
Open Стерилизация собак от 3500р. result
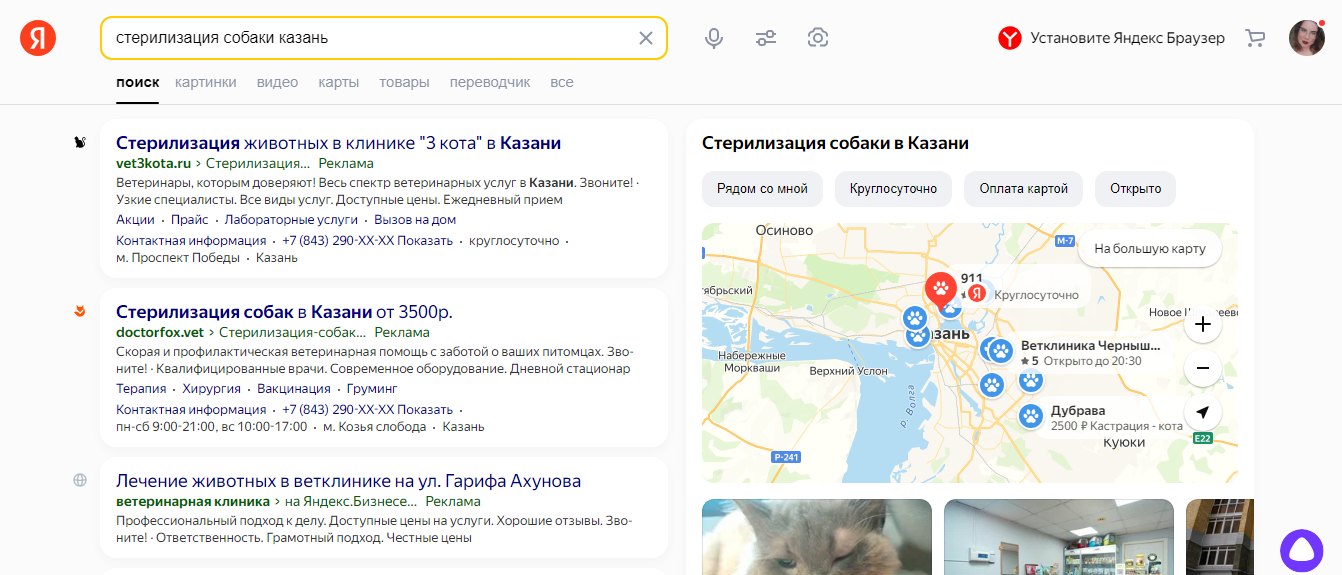[x=284, y=312]
